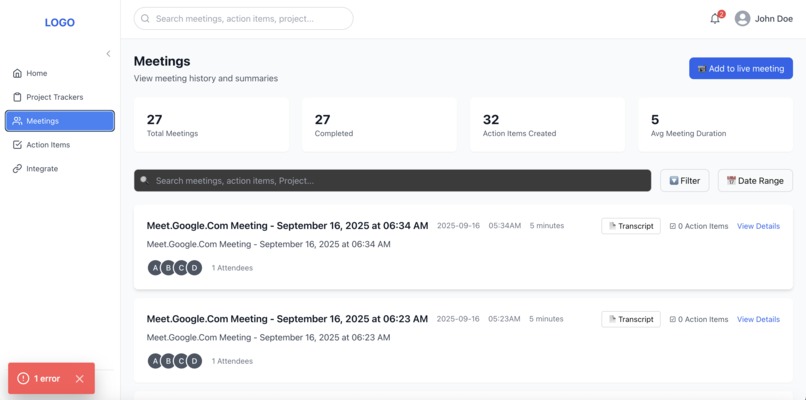Click the error alert circle icon
The width and height of the screenshot is (806, 400).
(23, 379)
